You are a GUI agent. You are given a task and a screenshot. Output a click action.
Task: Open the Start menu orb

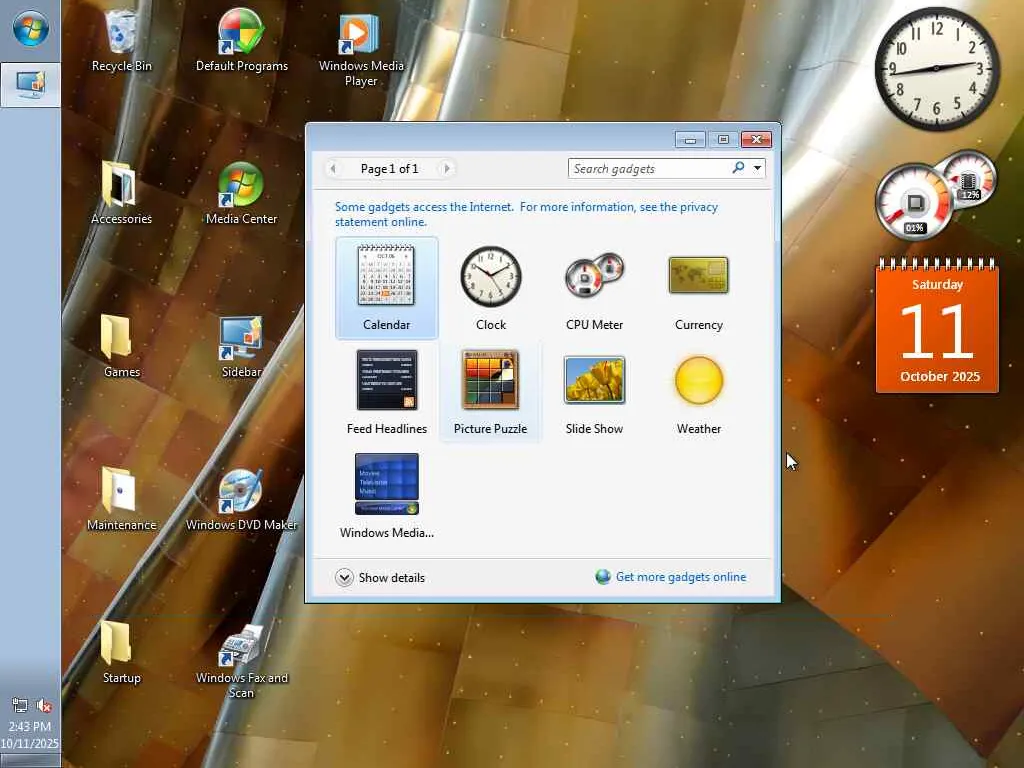30,29
